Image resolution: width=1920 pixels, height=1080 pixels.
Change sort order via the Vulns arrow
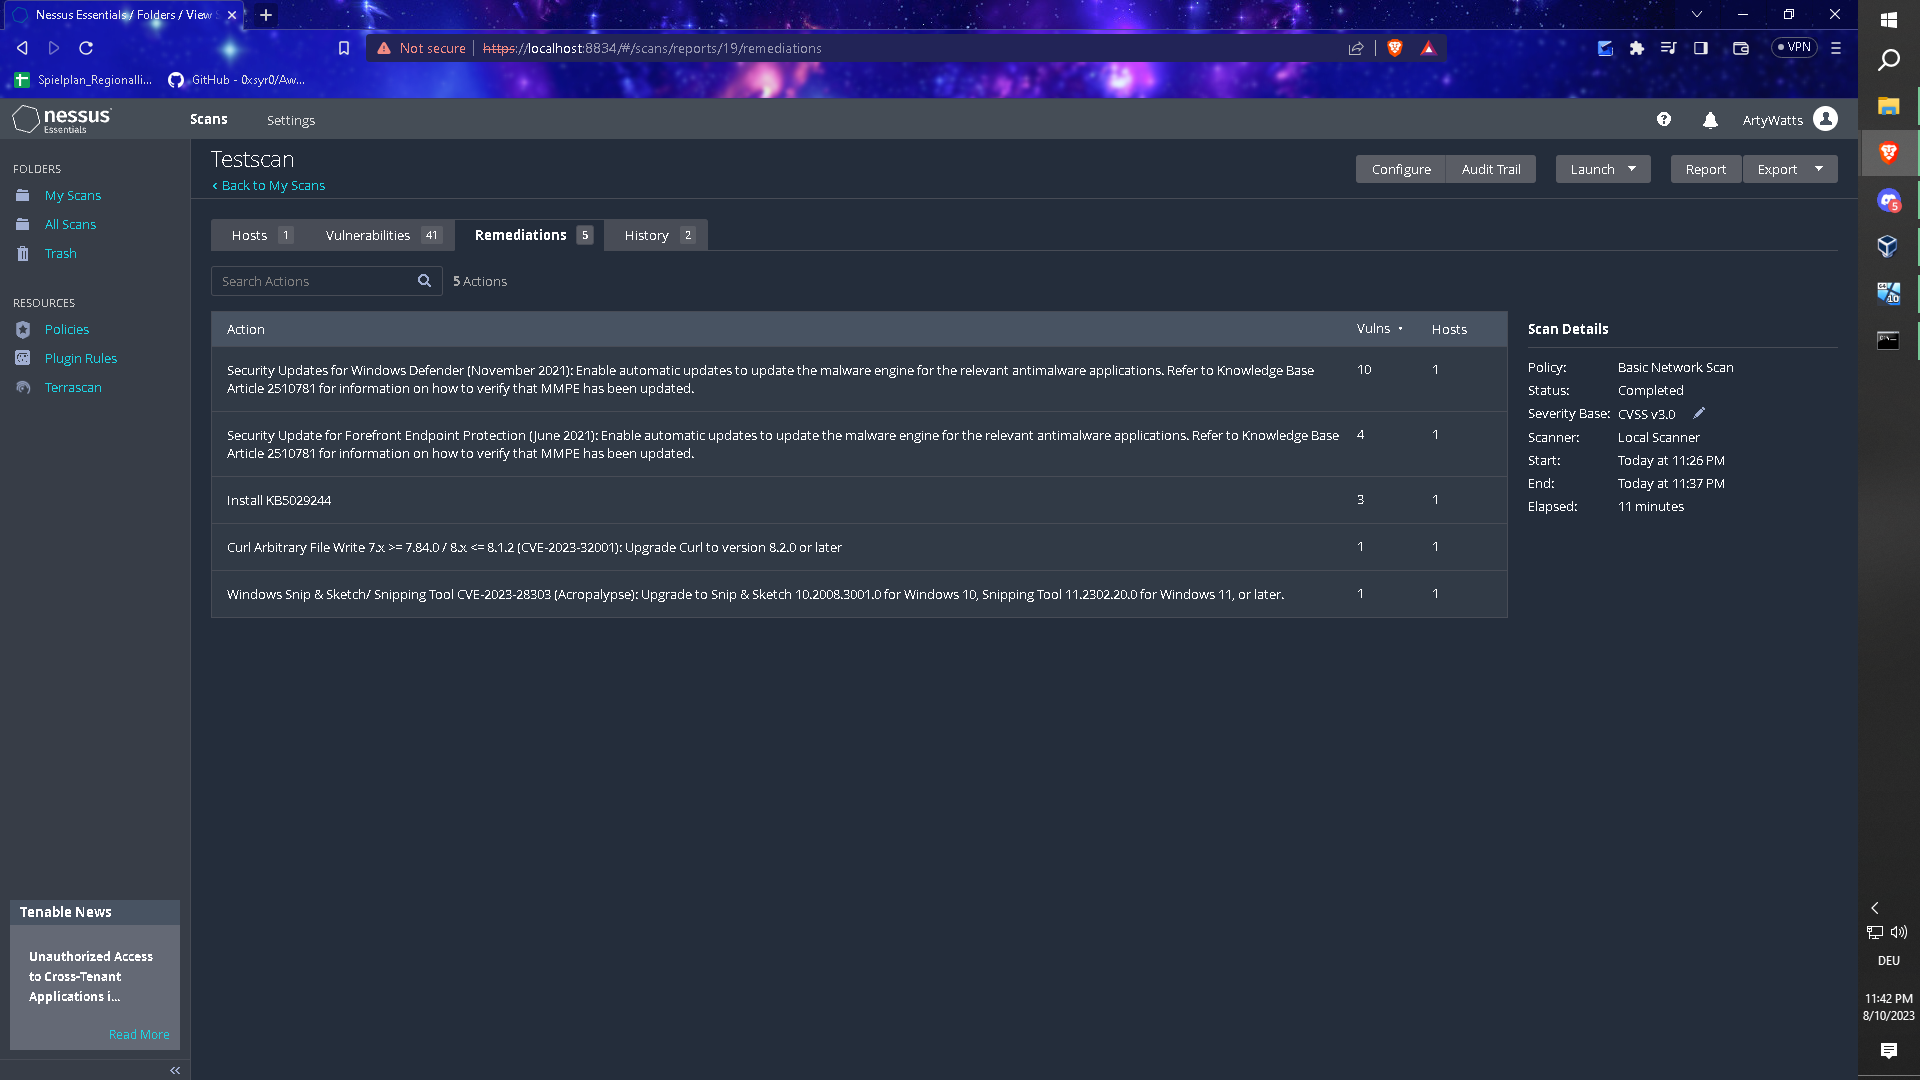(x=1401, y=328)
